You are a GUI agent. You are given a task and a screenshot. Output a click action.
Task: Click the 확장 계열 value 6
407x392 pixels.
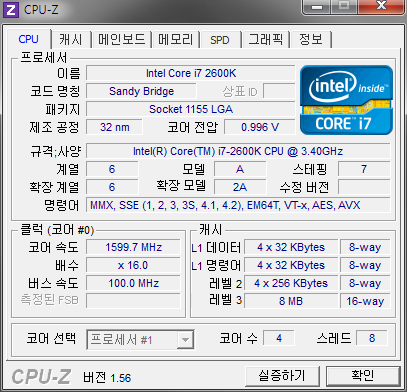click(112, 187)
